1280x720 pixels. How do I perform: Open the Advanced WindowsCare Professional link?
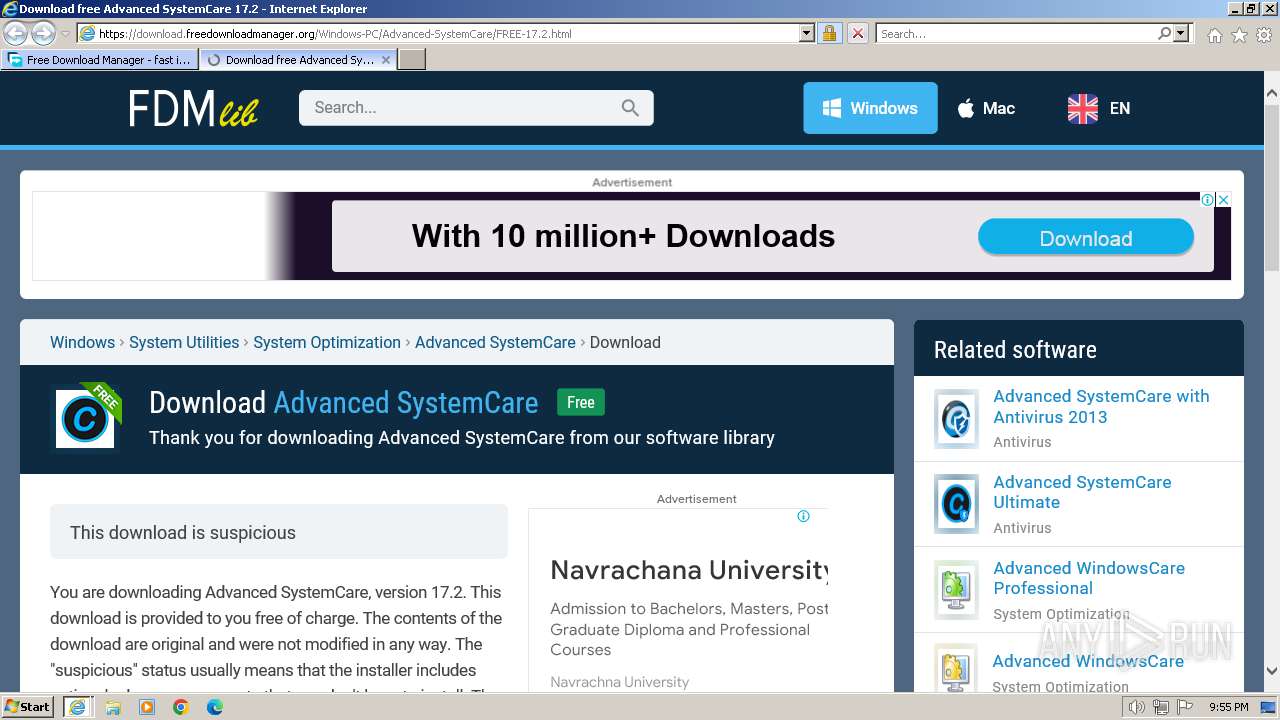[1089, 578]
